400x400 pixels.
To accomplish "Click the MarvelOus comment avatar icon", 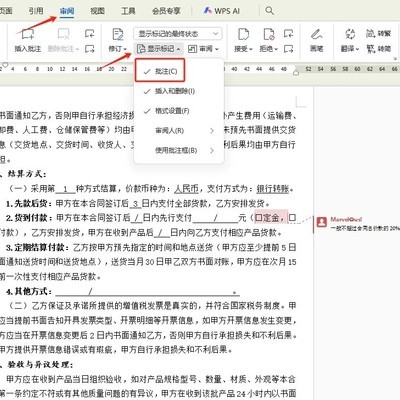I will pos(322,222).
